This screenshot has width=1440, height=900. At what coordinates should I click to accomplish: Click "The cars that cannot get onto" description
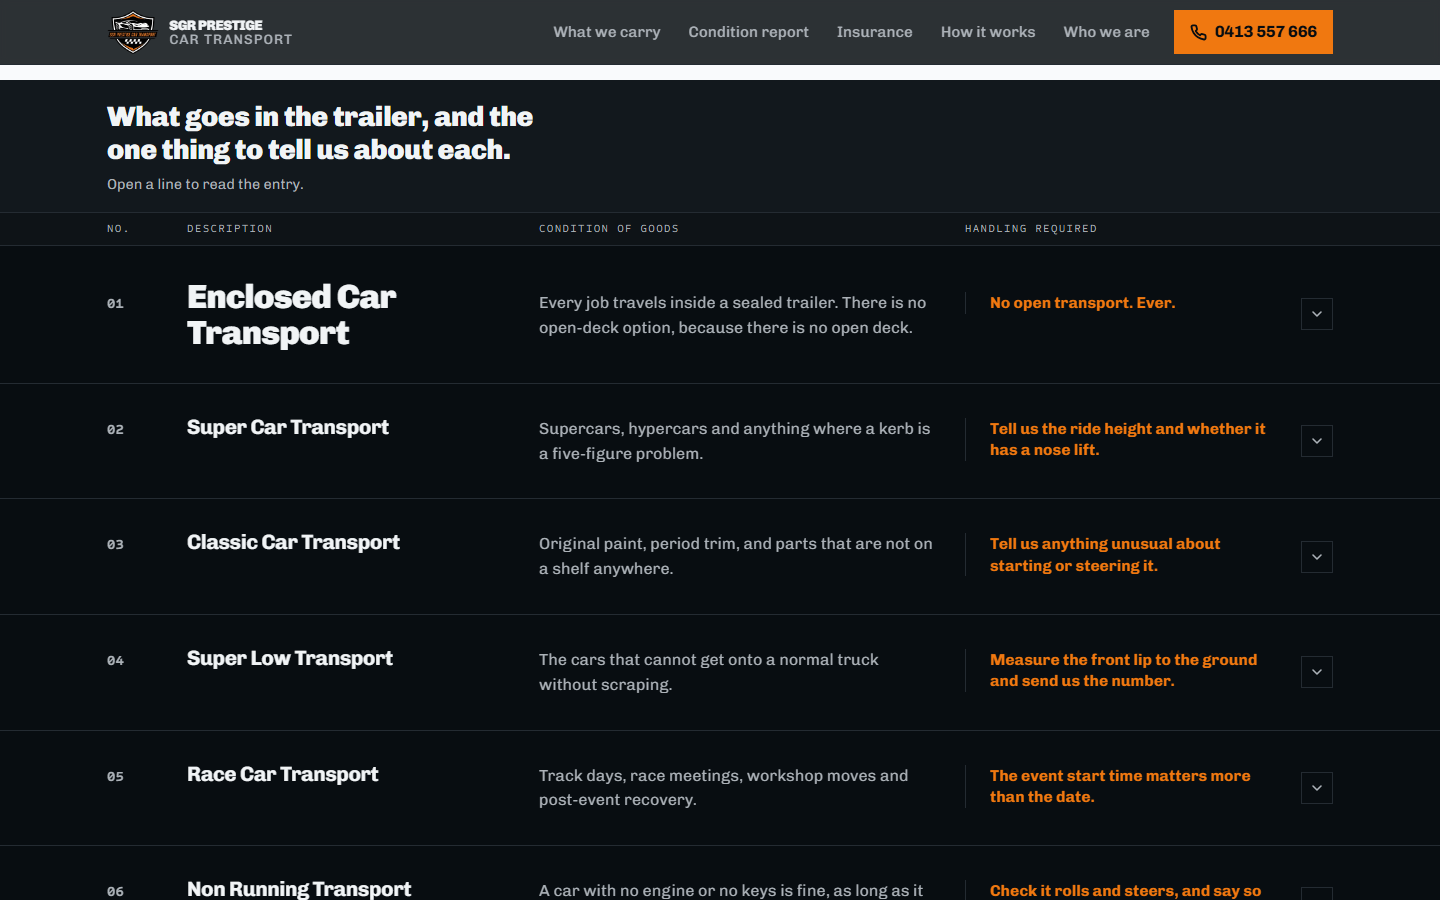[x=709, y=672]
